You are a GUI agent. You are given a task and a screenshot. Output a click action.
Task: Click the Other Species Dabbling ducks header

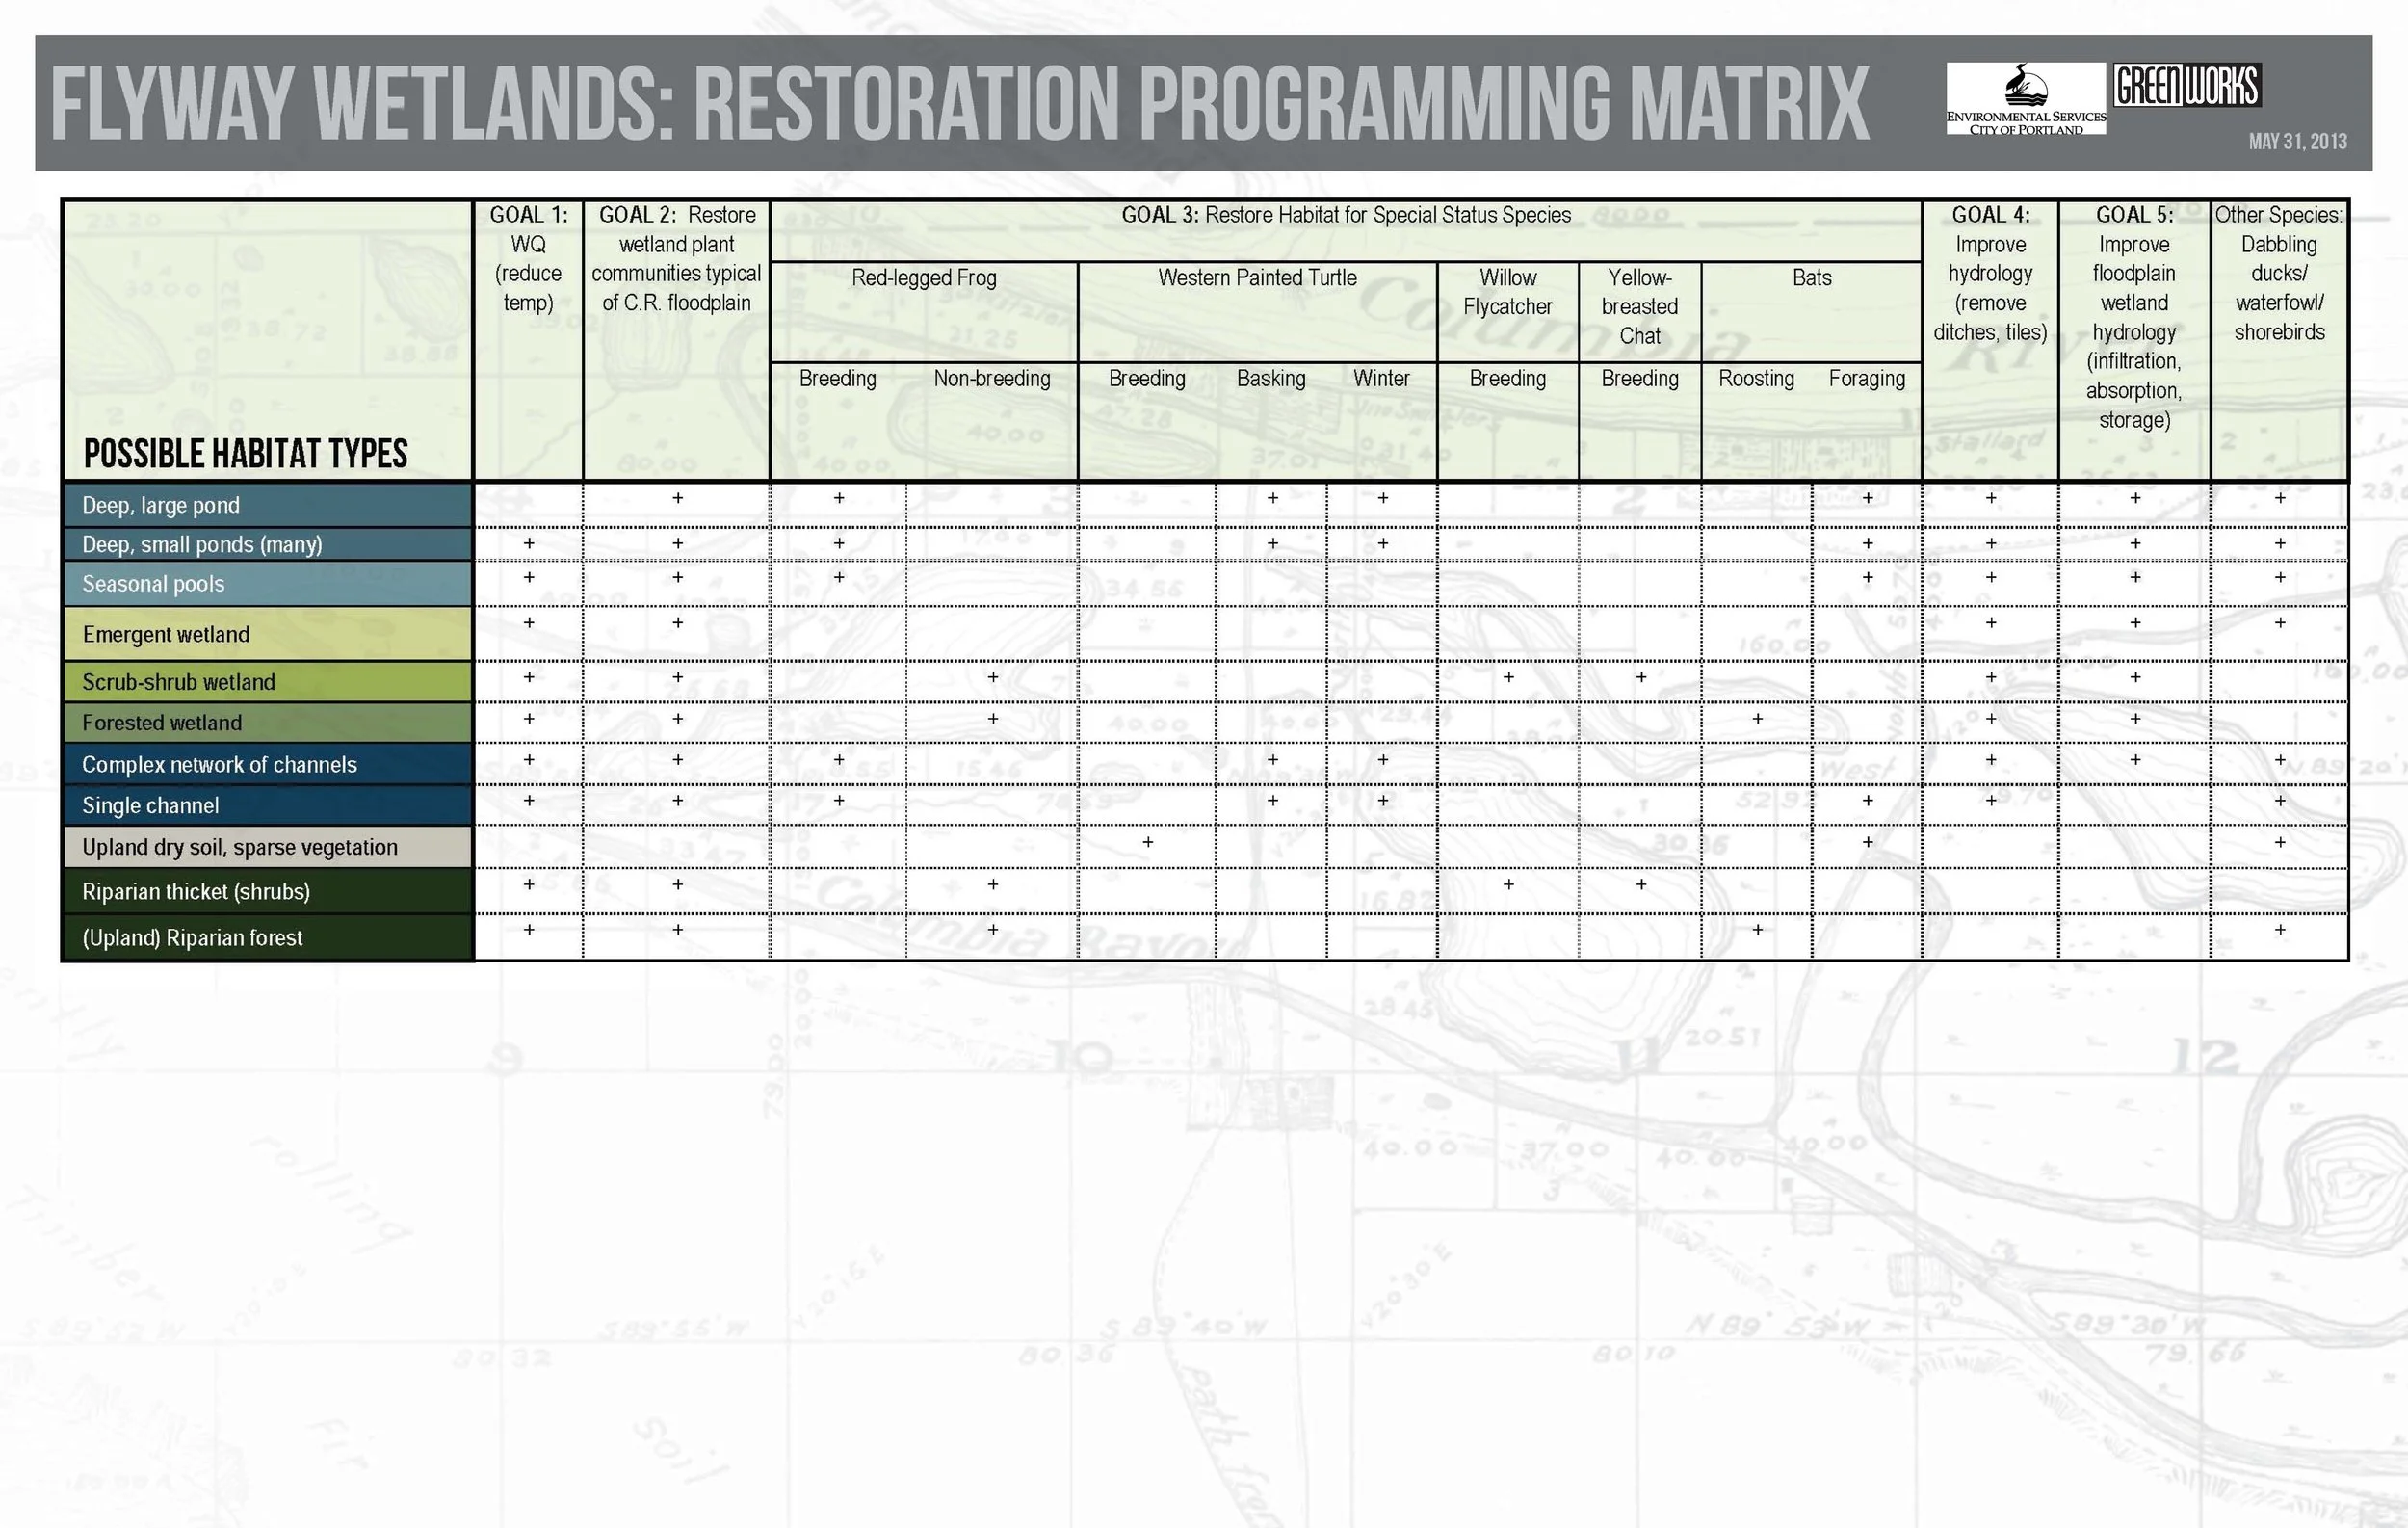pyautogui.click(x=2278, y=273)
